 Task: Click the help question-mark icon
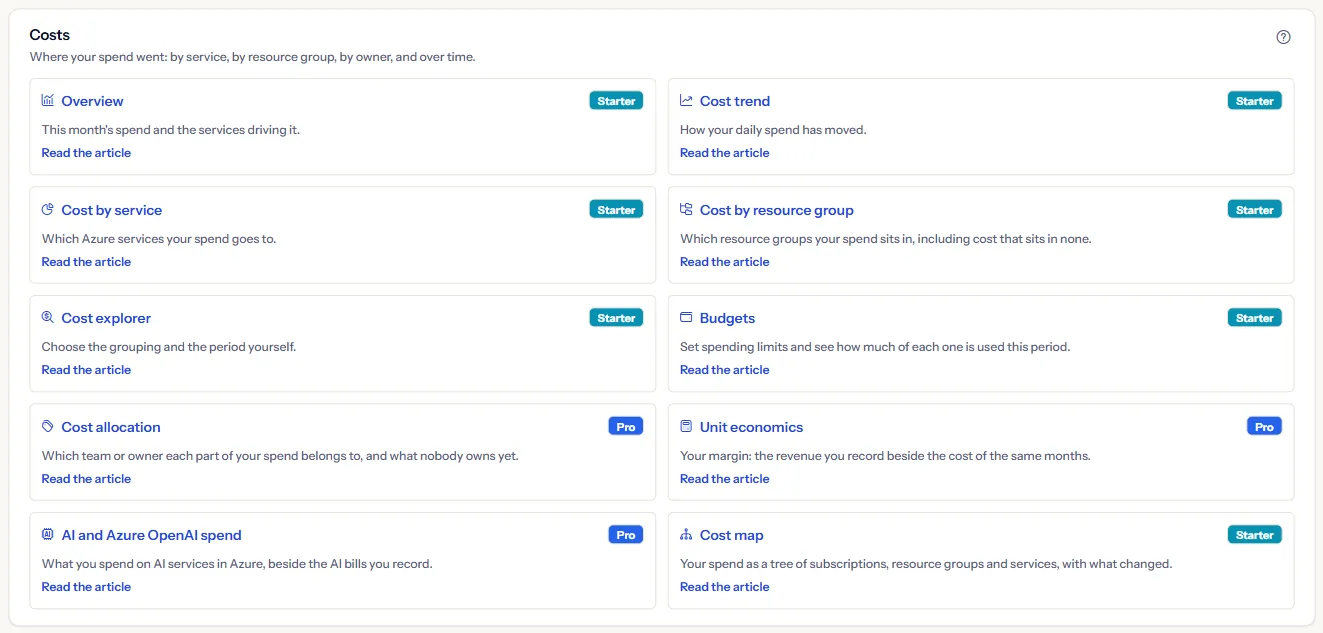tap(1284, 37)
